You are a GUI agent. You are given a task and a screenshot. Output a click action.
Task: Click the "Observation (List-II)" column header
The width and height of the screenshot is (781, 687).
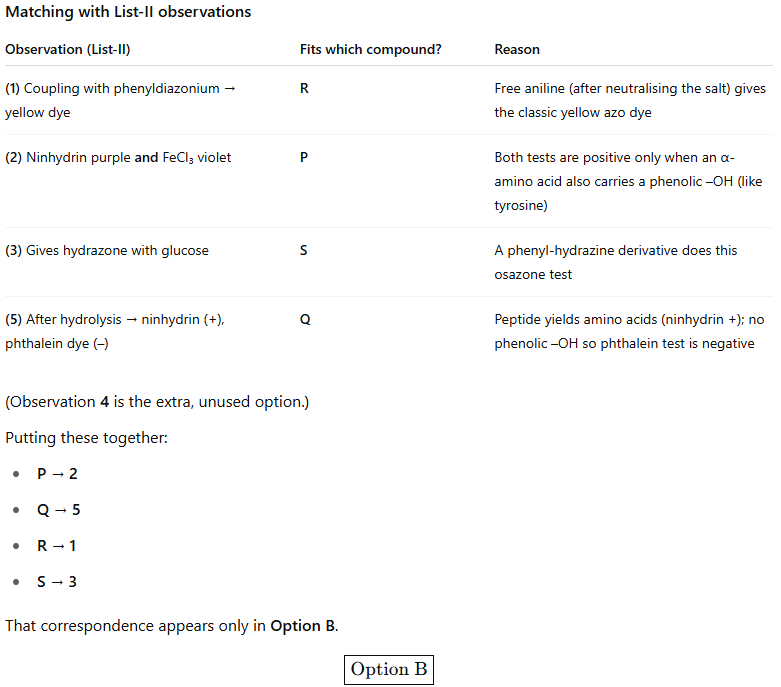68,49
